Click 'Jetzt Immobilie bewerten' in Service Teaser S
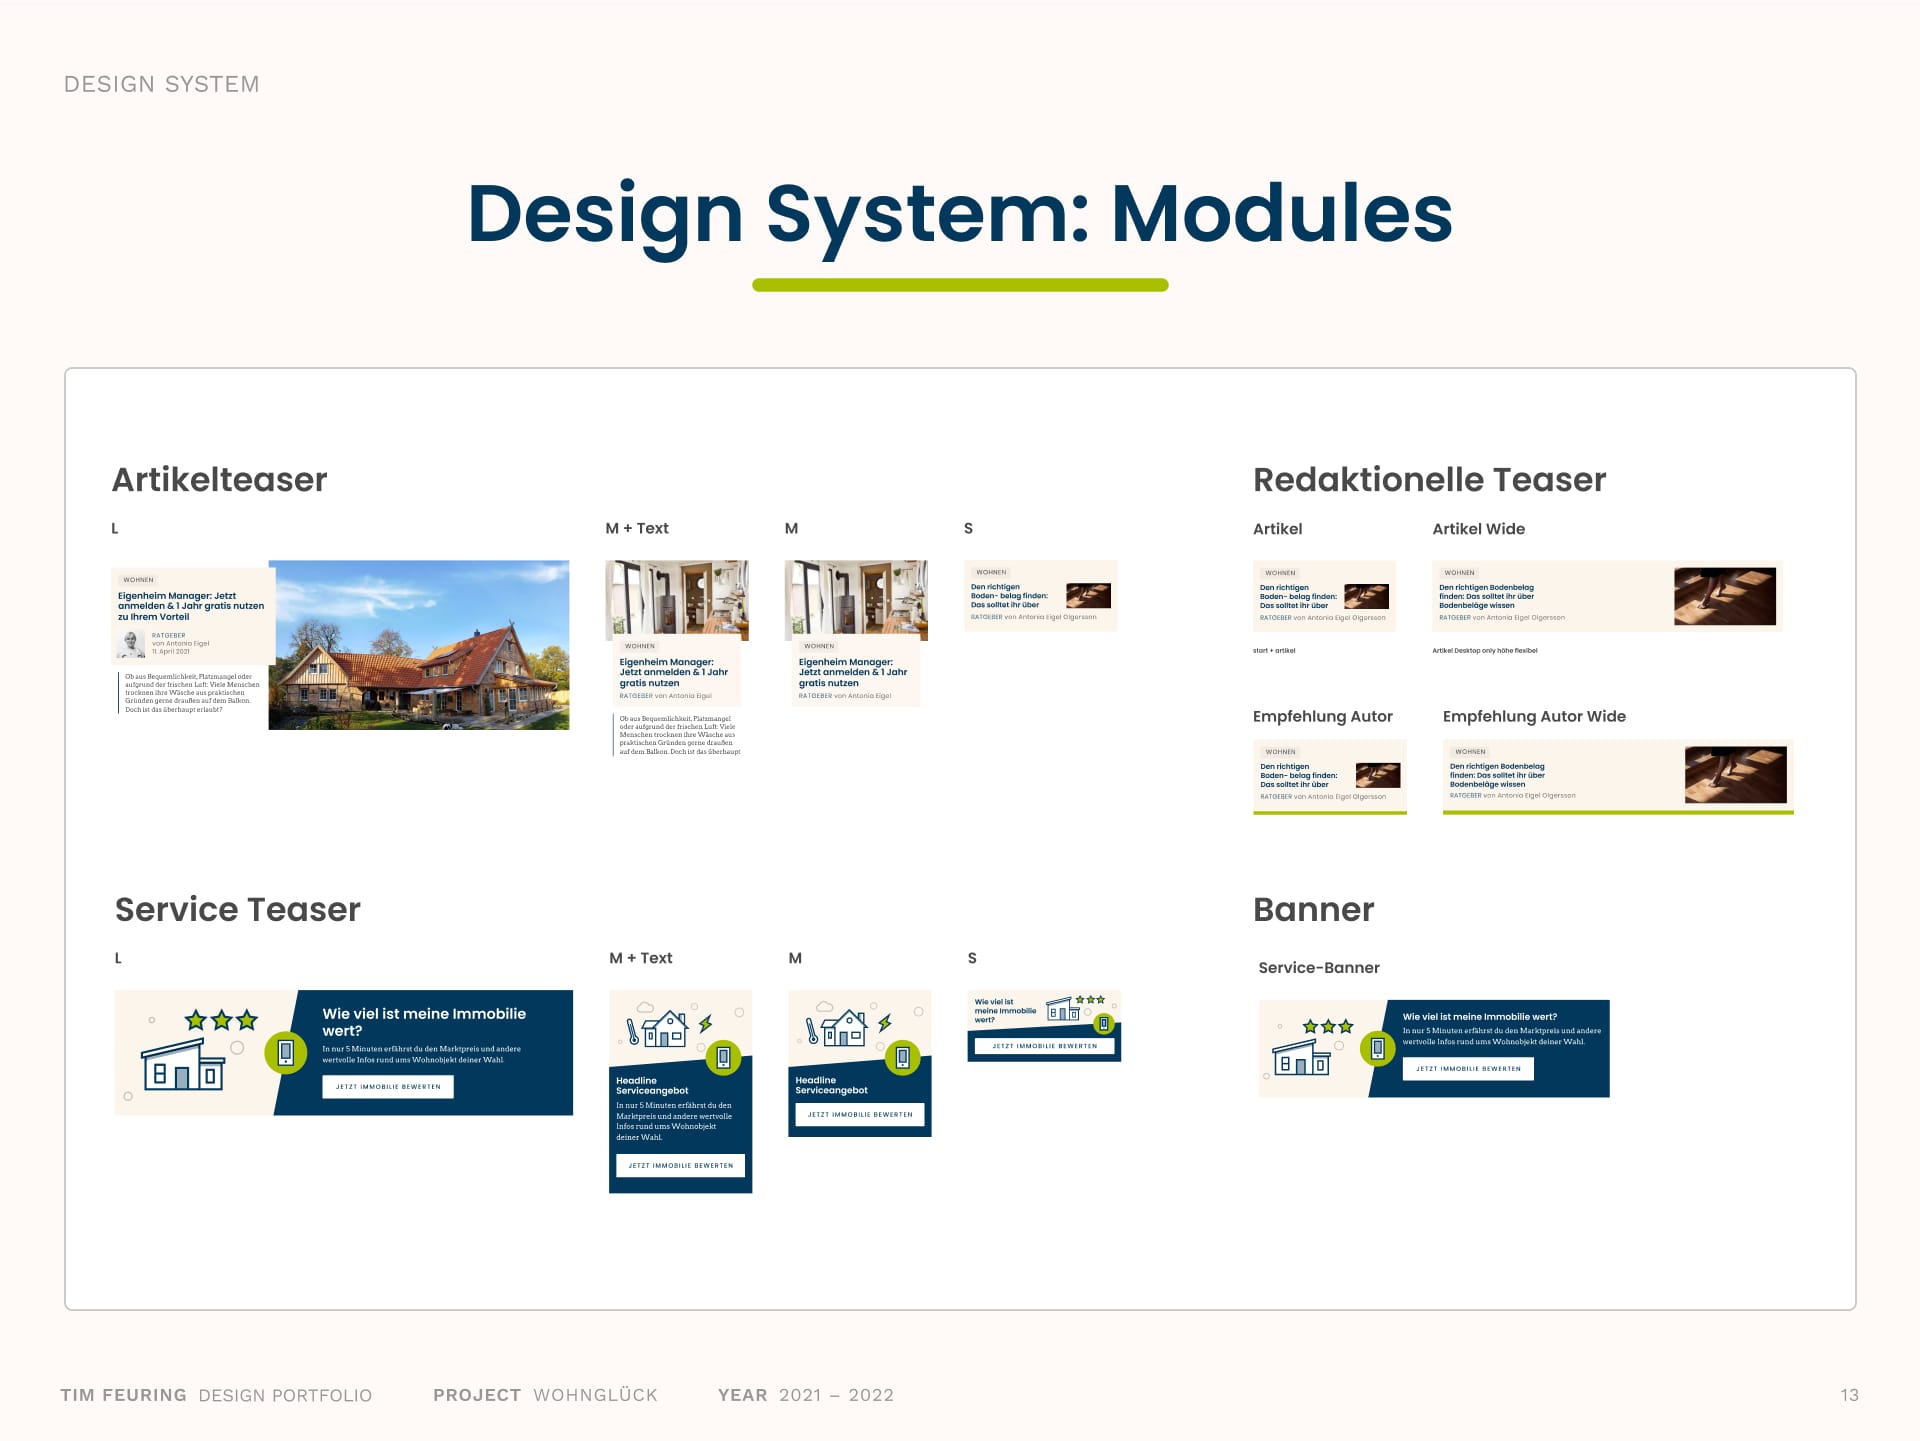Image resolution: width=1920 pixels, height=1441 pixels. point(1044,1046)
